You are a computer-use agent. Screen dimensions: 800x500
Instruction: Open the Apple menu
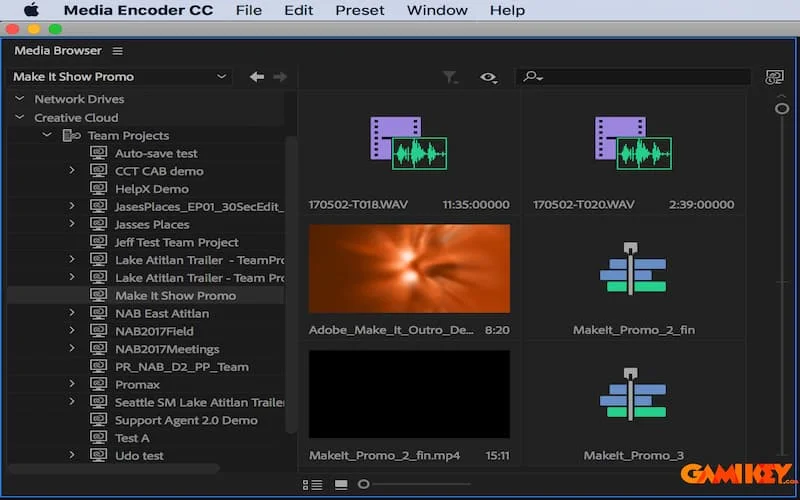[31, 10]
